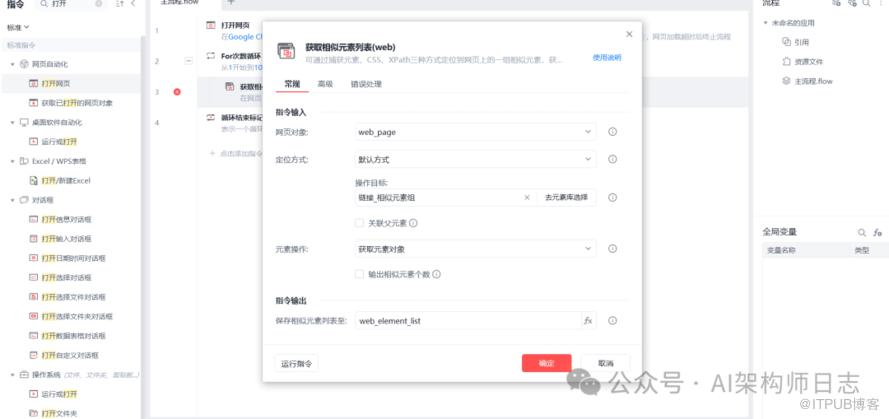This screenshot has width=889, height=419.
Task: Collapse the 网页自动化 tree group
Action: (12, 64)
